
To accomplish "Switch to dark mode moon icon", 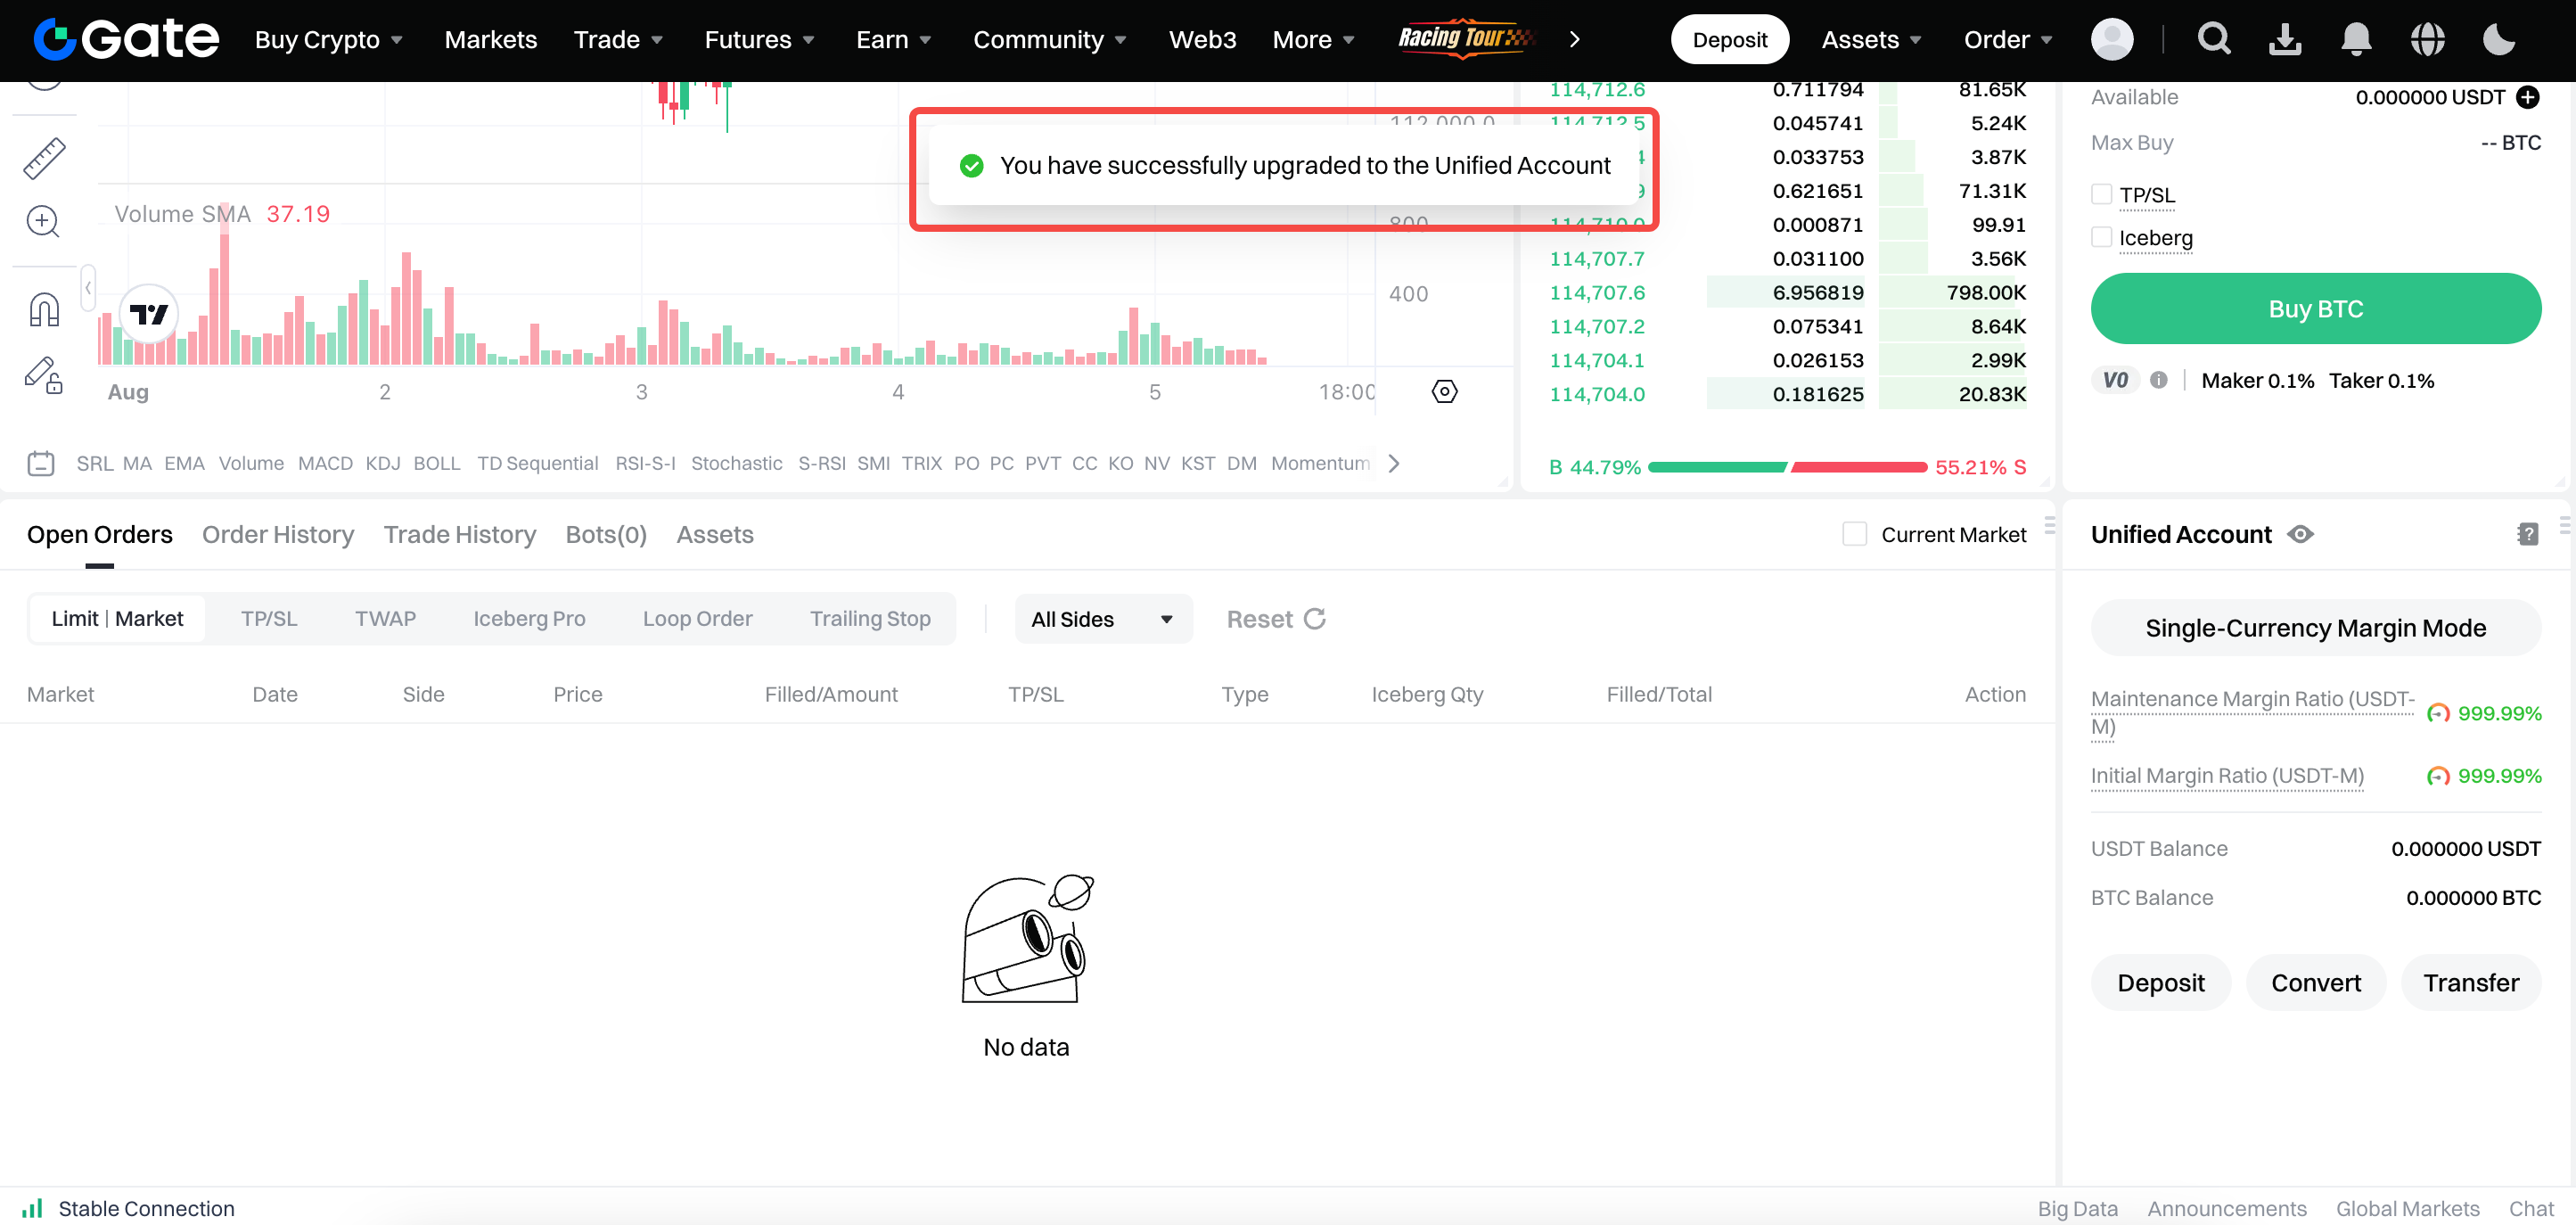I will point(2498,40).
